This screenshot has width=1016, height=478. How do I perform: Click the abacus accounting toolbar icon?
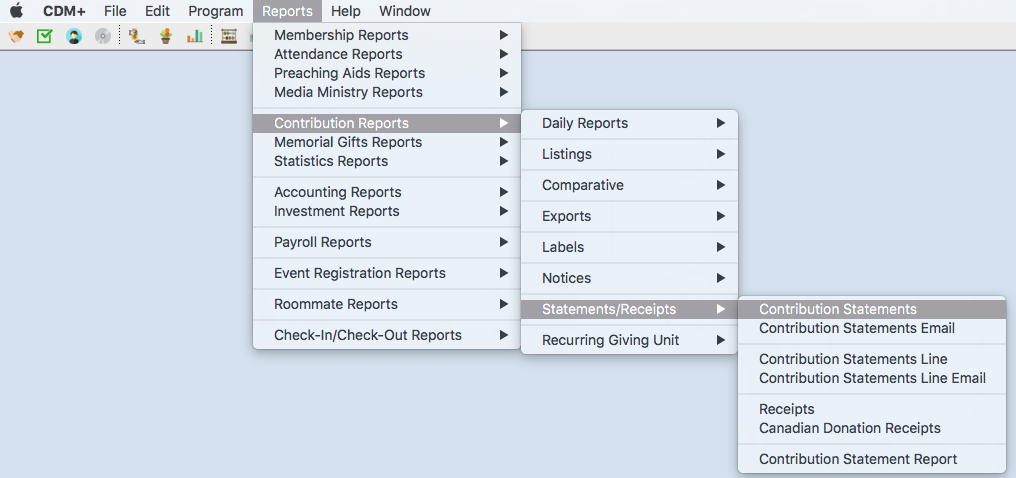click(229, 36)
